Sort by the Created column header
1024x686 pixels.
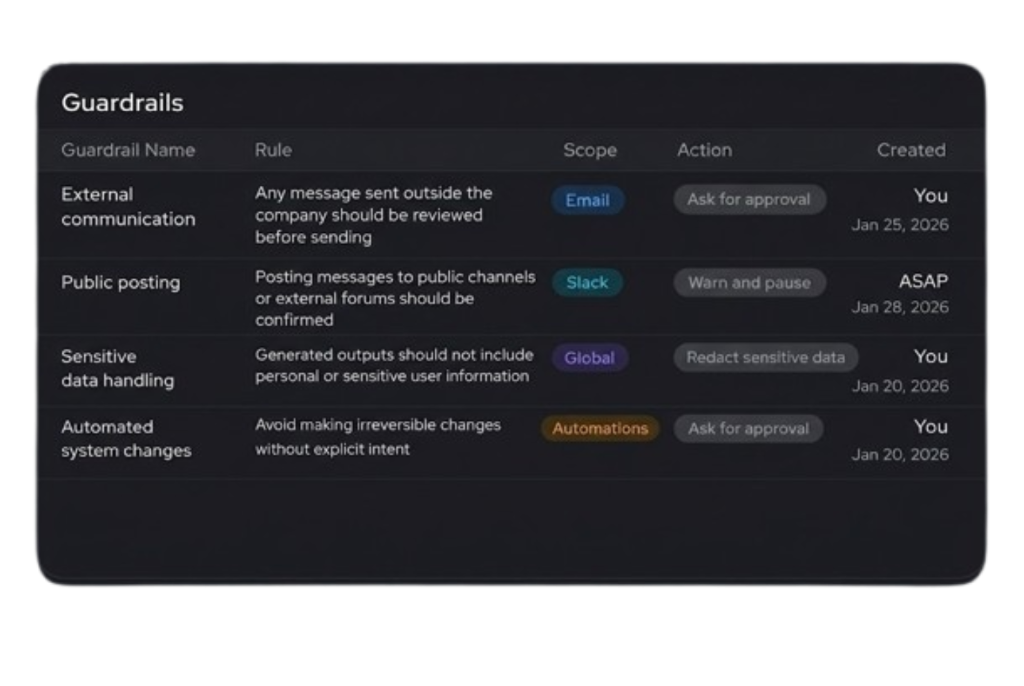coord(910,150)
